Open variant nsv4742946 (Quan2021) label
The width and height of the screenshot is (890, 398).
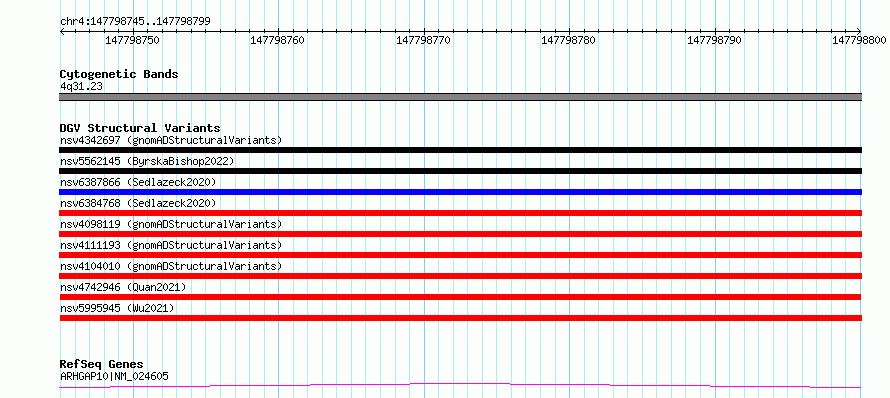coord(123,287)
